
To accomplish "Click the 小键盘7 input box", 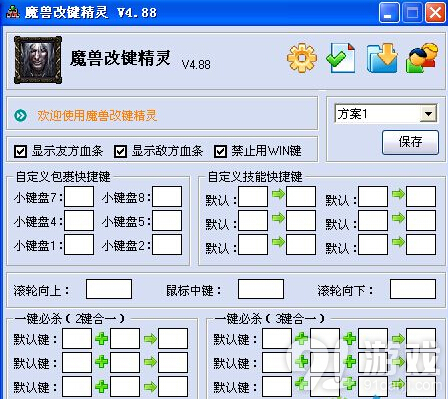I will 79,197.
